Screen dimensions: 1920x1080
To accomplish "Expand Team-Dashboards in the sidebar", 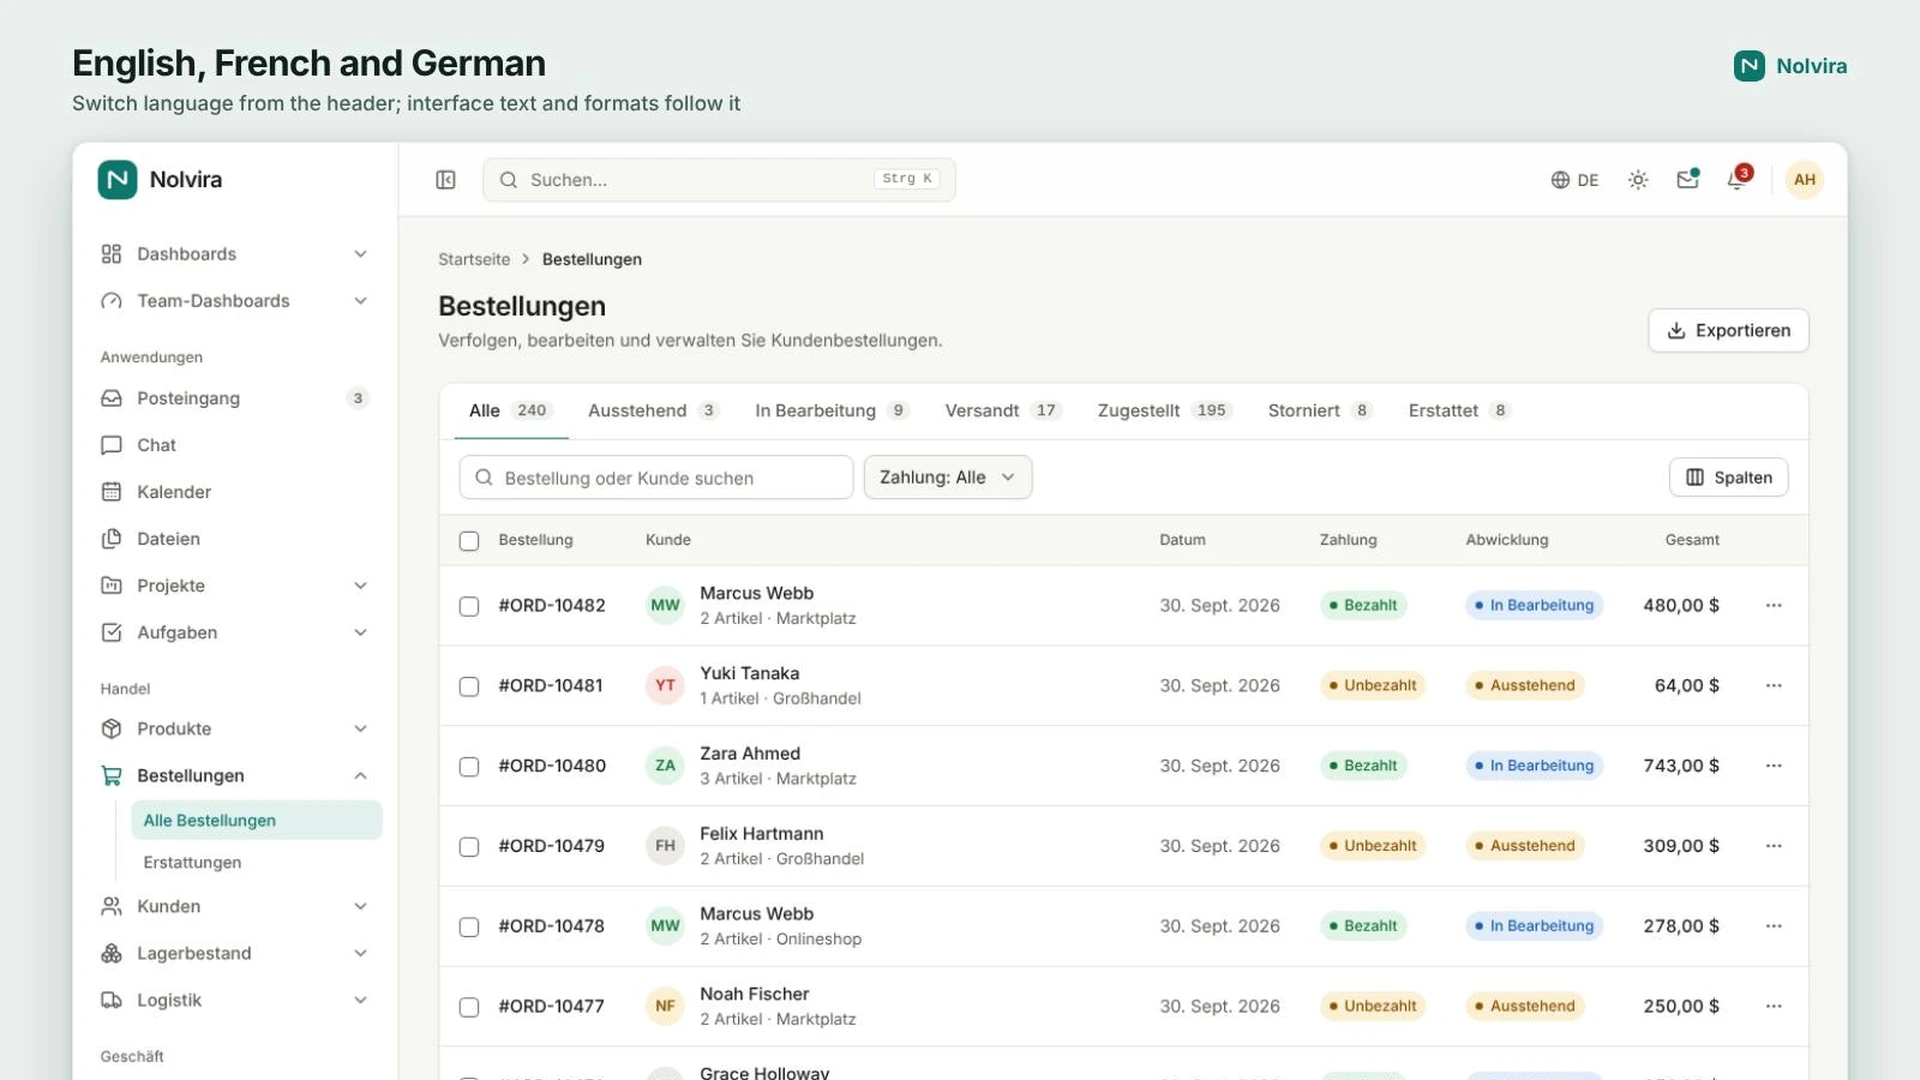I will [235, 301].
